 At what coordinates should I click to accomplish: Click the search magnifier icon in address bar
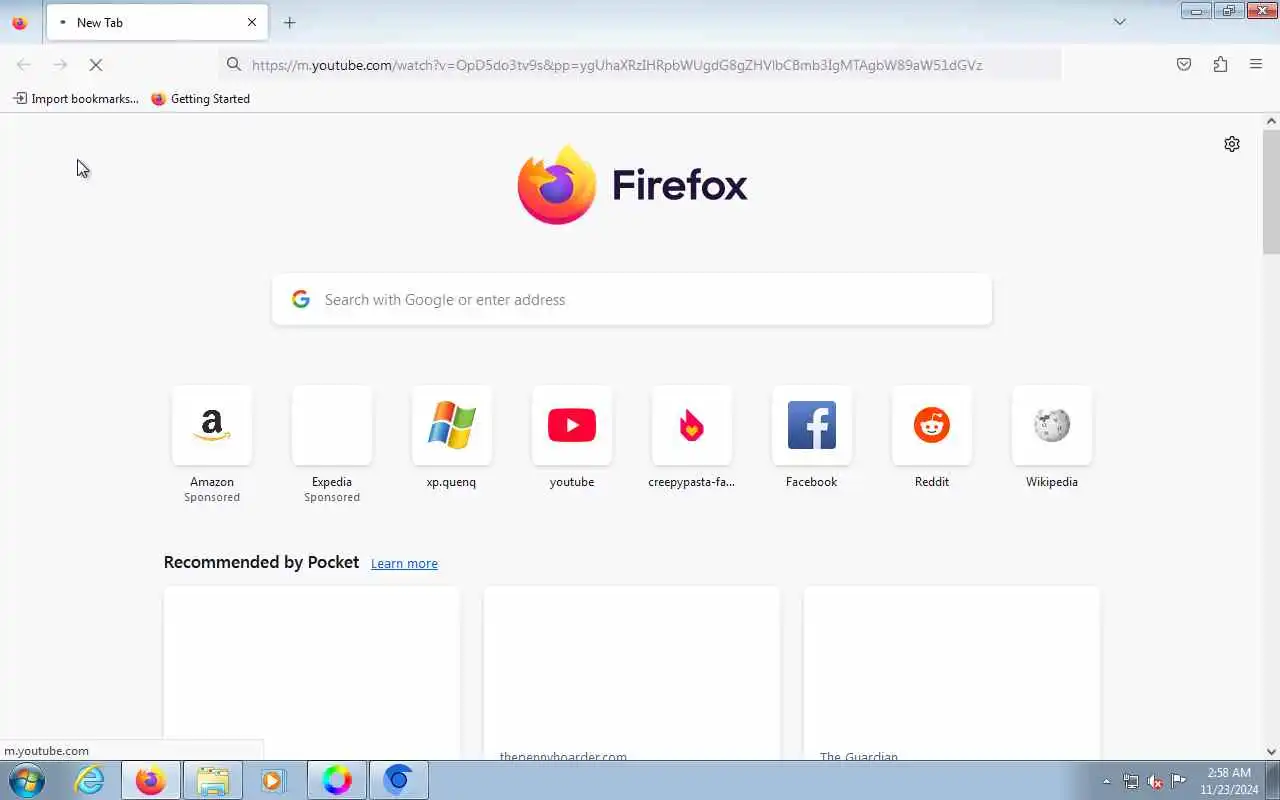(234, 64)
